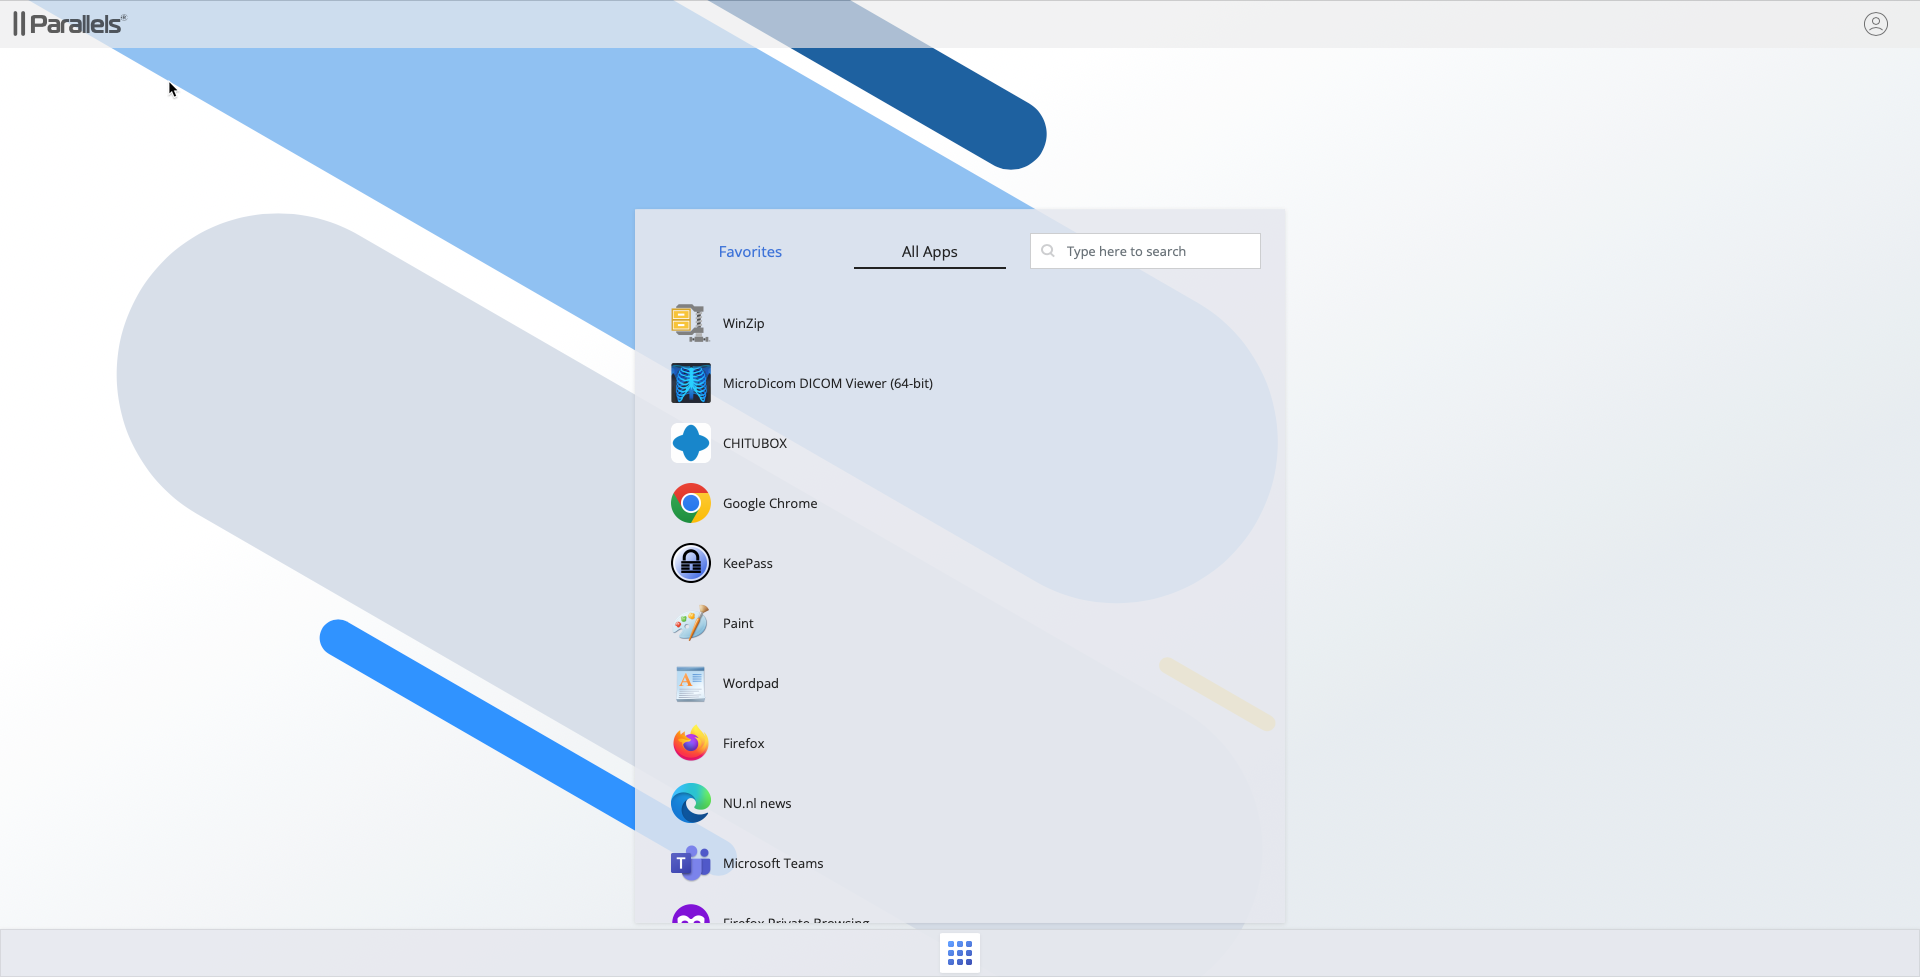Toggle the app launcher grid button
Image resolution: width=1920 pixels, height=977 pixels.
coord(959,953)
